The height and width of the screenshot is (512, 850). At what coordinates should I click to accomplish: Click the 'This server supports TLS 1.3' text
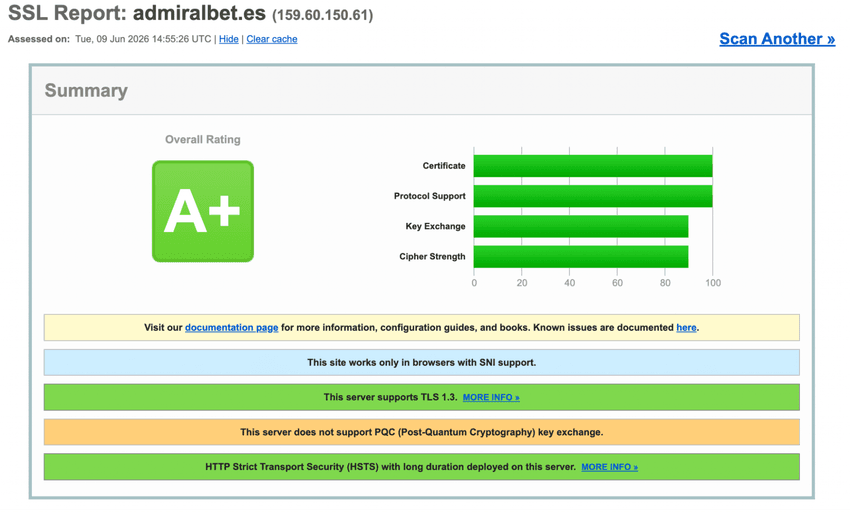click(390, 398)
